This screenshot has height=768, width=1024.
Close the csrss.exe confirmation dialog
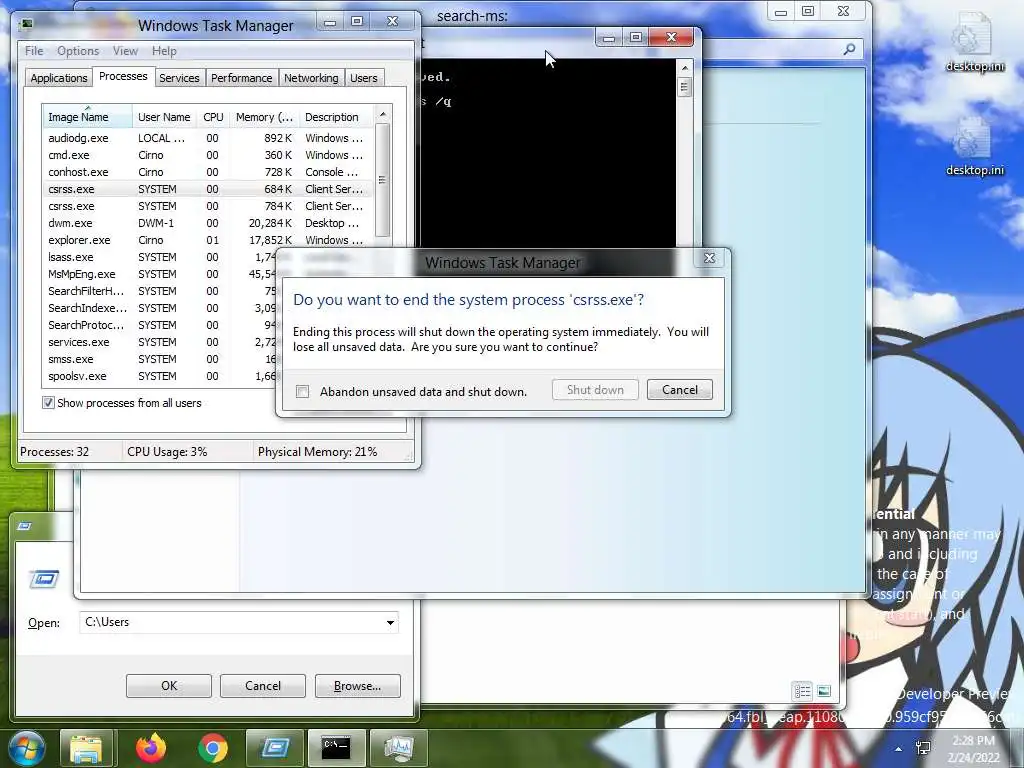point(709,258)
